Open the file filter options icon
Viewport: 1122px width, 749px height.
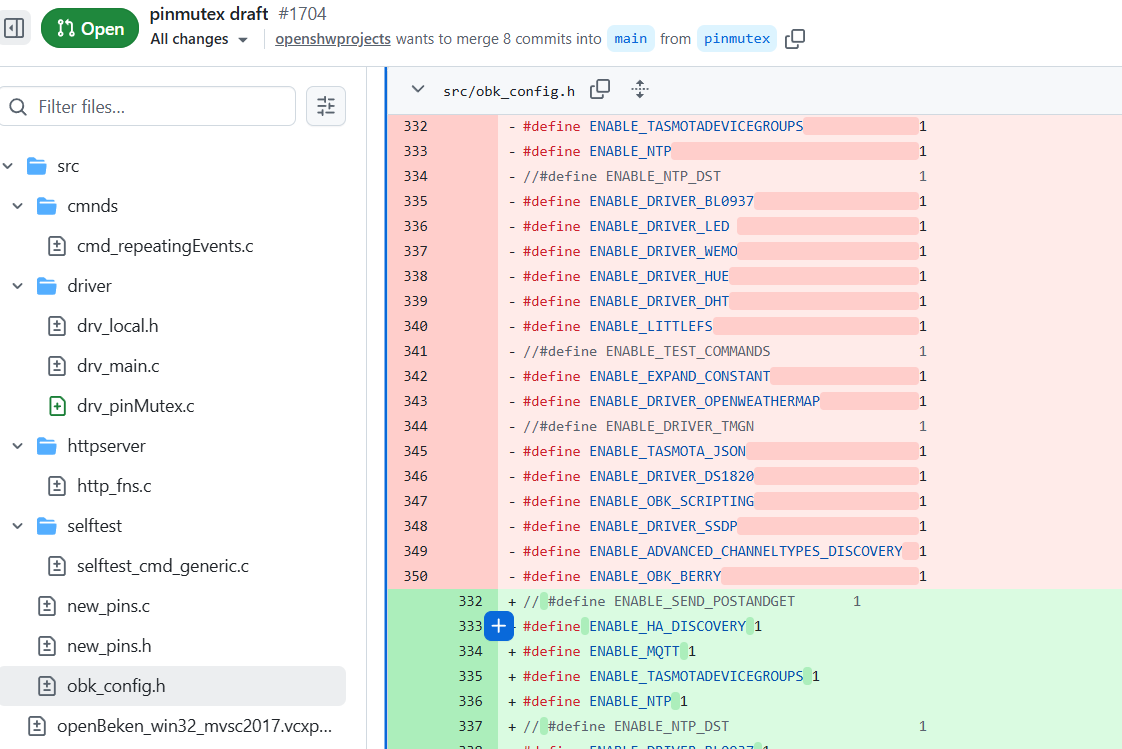(x=326, y=106)
